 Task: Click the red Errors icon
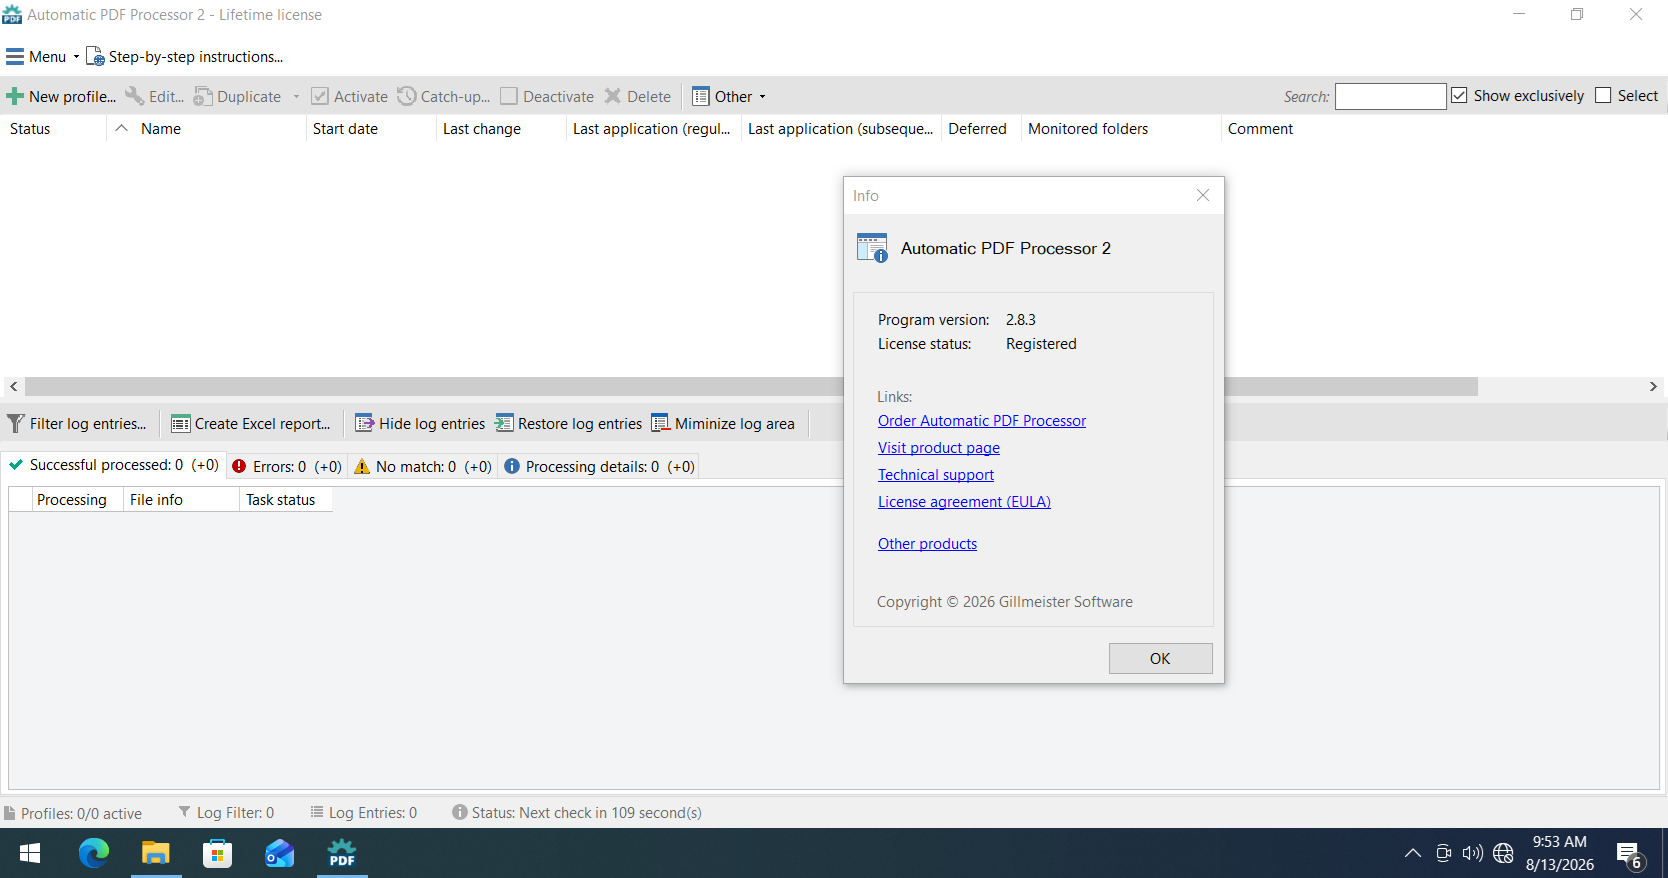pyautogui.click(x=239, y=466)
